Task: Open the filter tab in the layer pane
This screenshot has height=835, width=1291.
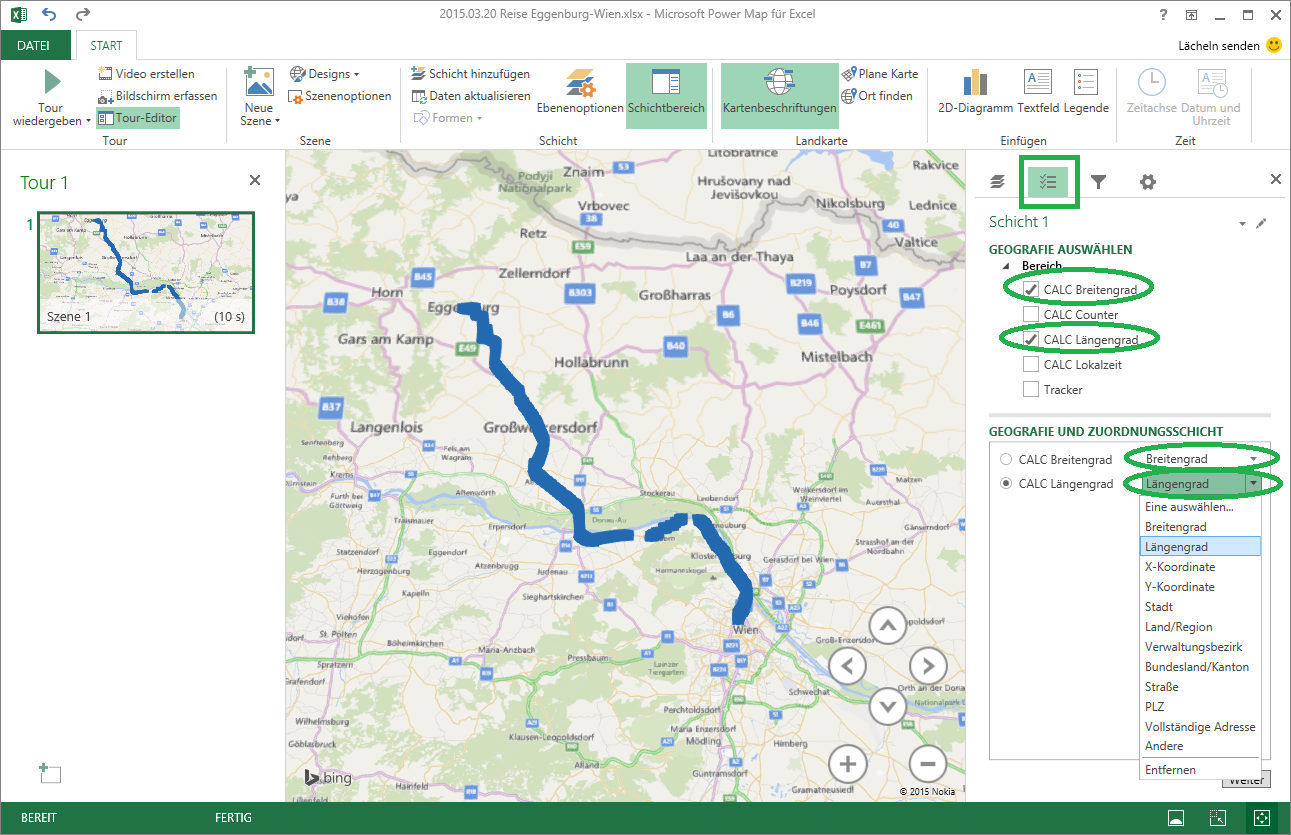Action: point(1098,181)
